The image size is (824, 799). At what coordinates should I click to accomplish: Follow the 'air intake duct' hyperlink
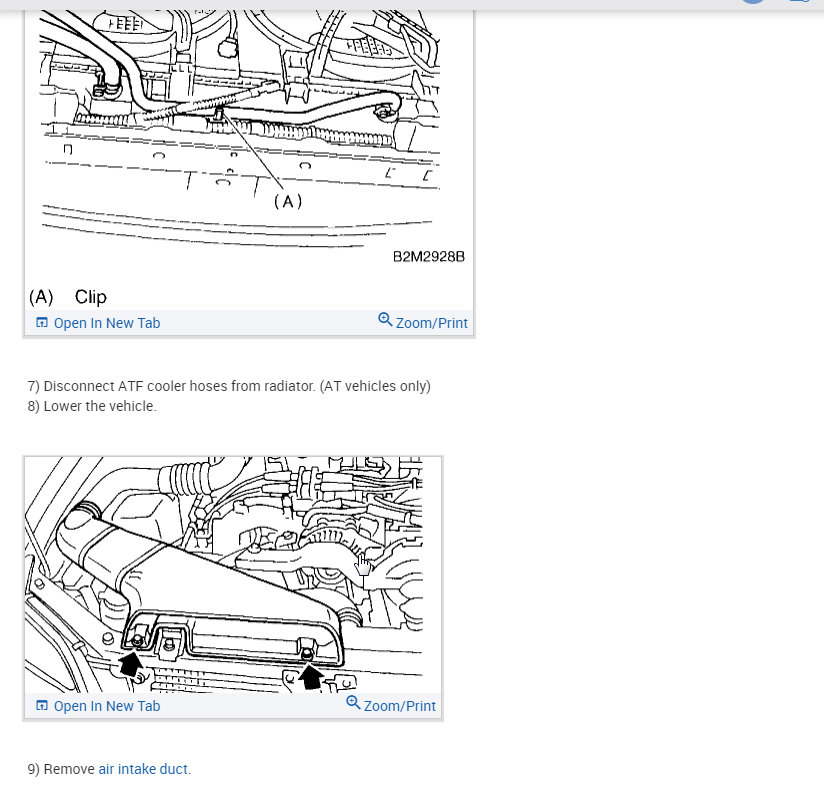pos(143,769)
